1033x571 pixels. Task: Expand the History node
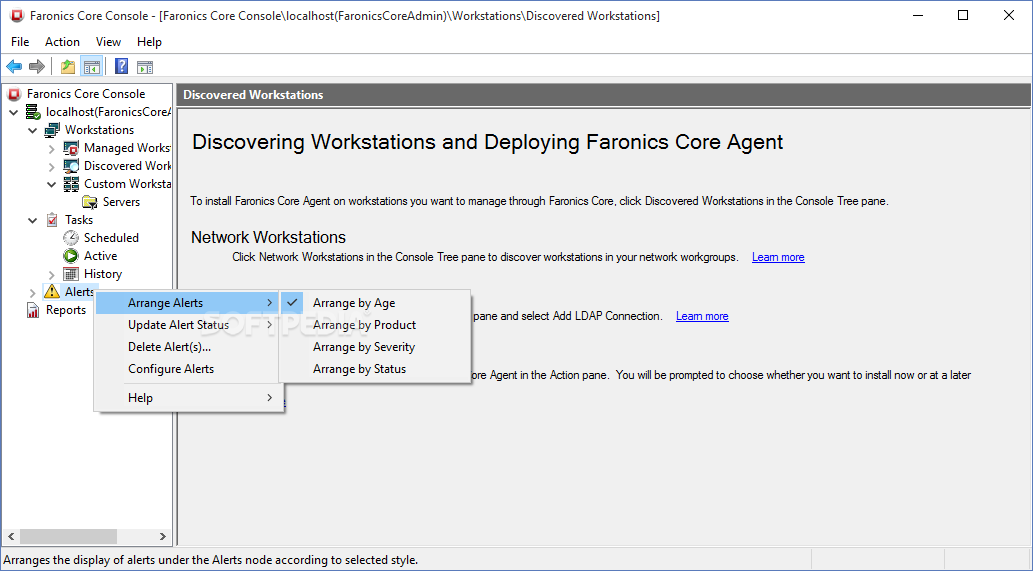click(52, 274)
